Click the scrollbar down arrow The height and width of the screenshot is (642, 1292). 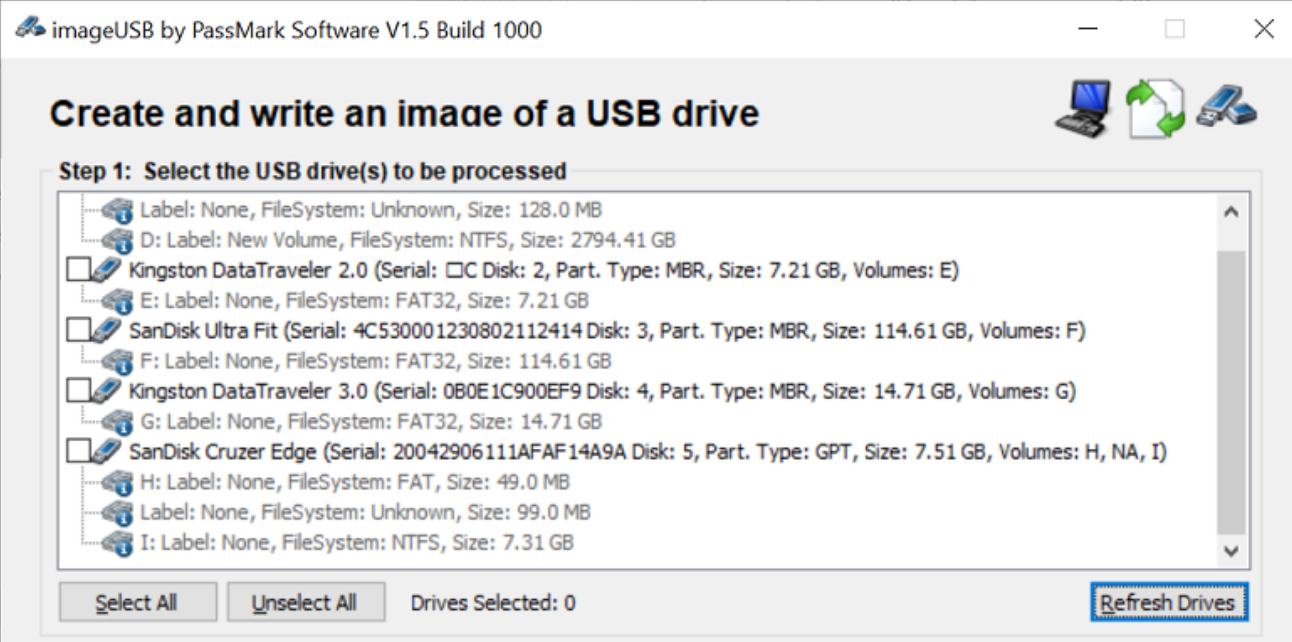pos(1230,548)
